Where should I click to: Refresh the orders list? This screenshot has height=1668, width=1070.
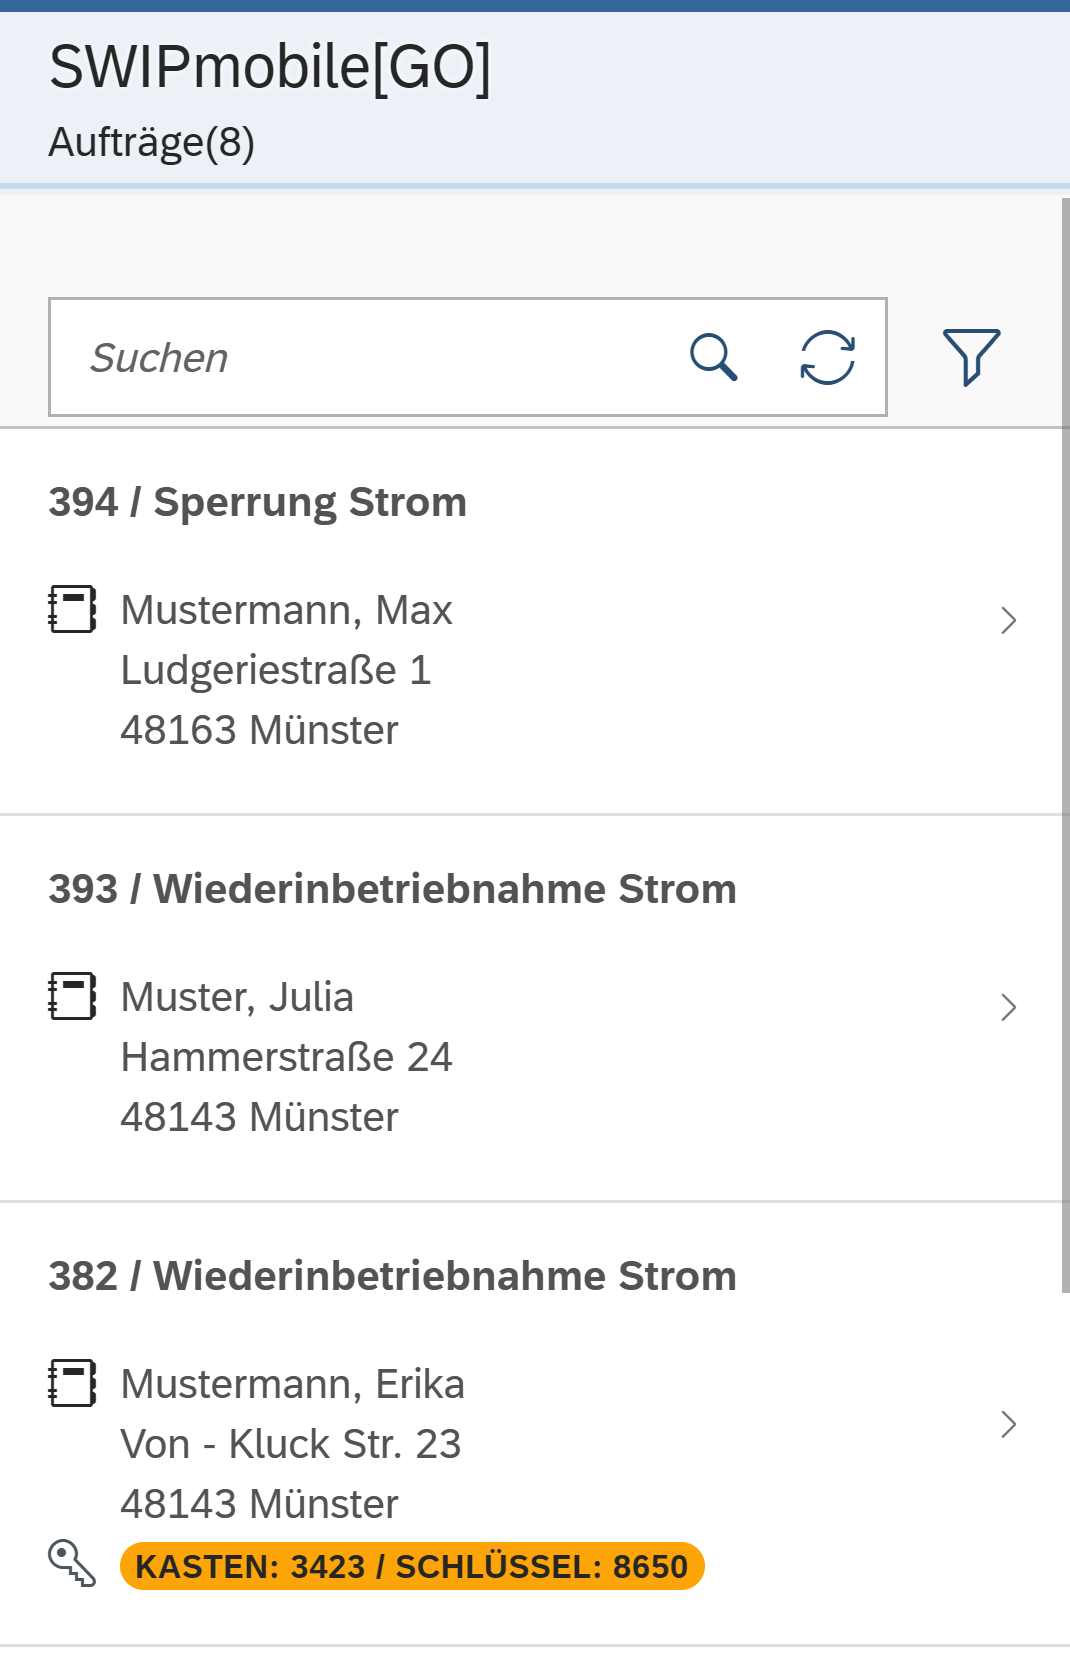827,357
